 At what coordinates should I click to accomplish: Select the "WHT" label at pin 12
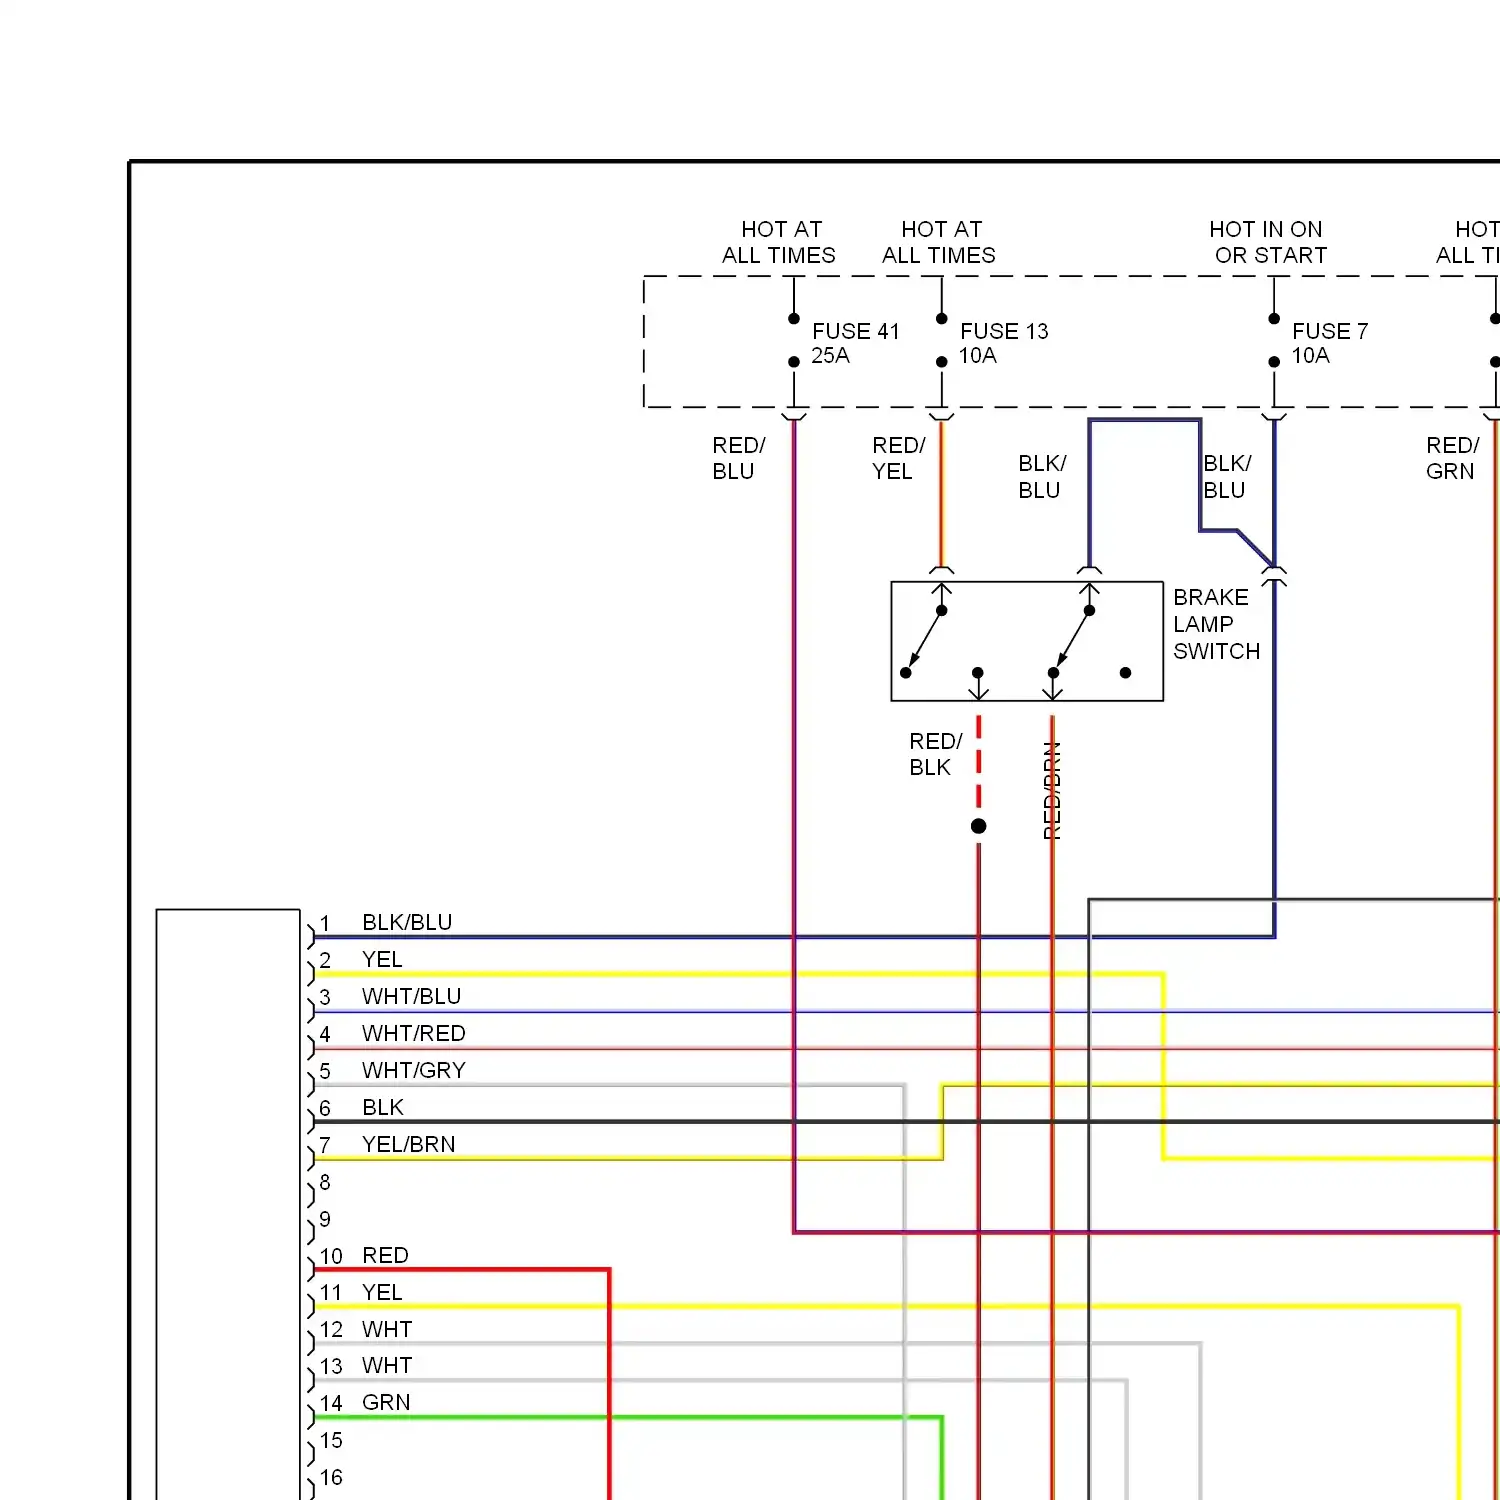click(387, 1329)
